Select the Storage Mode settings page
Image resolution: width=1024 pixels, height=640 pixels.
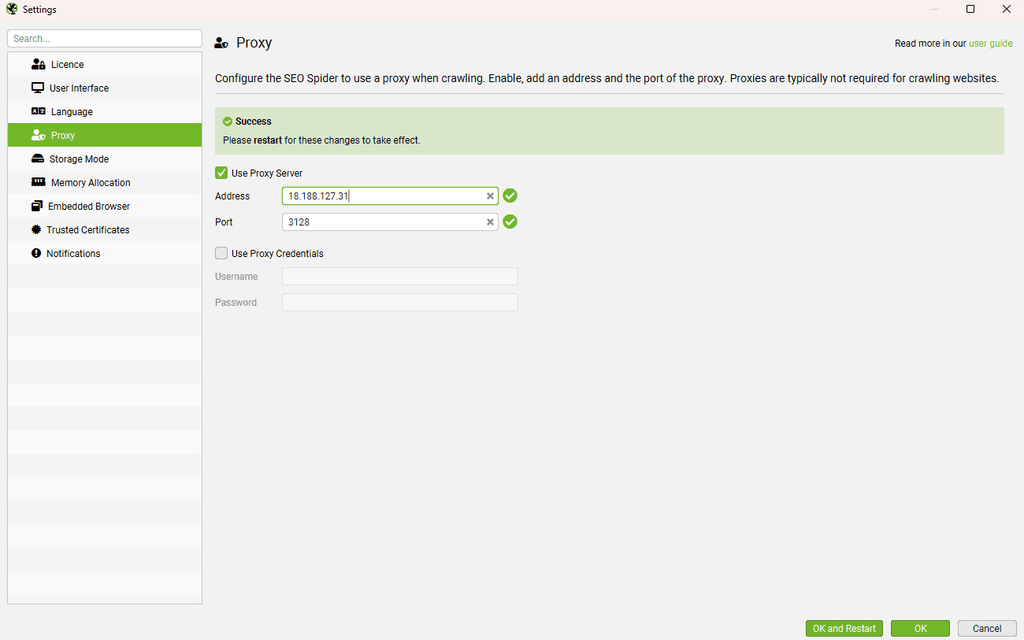pyautogui.click(x=104, y=159)
